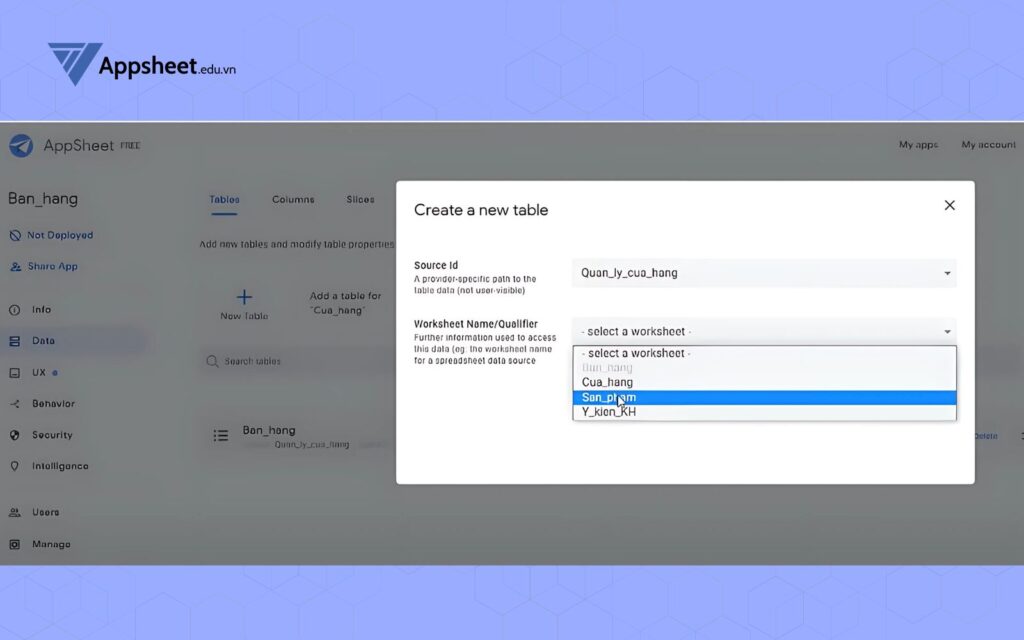Image resolution: width=1024 pixels, height=640 pixels.
Task: Click the plus icon for New Table
Action: [244, 297]
